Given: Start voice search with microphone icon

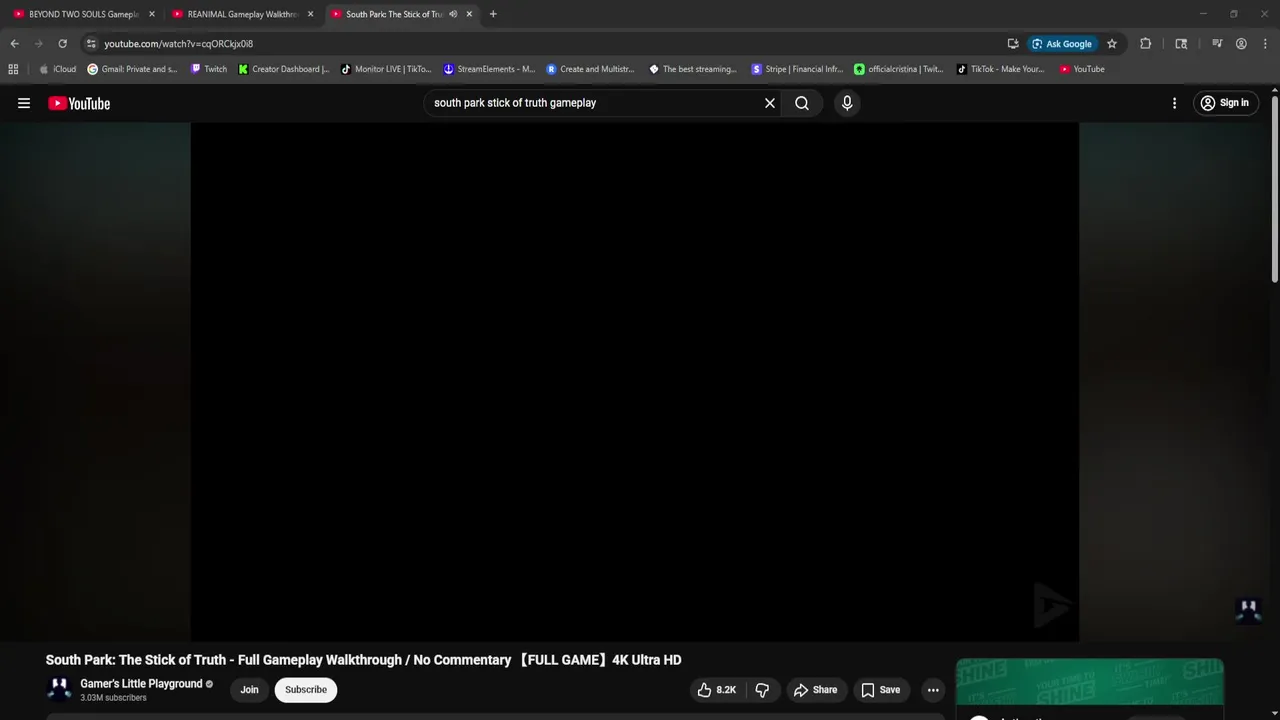Looking at the screenshot, I should click(847, 103).
